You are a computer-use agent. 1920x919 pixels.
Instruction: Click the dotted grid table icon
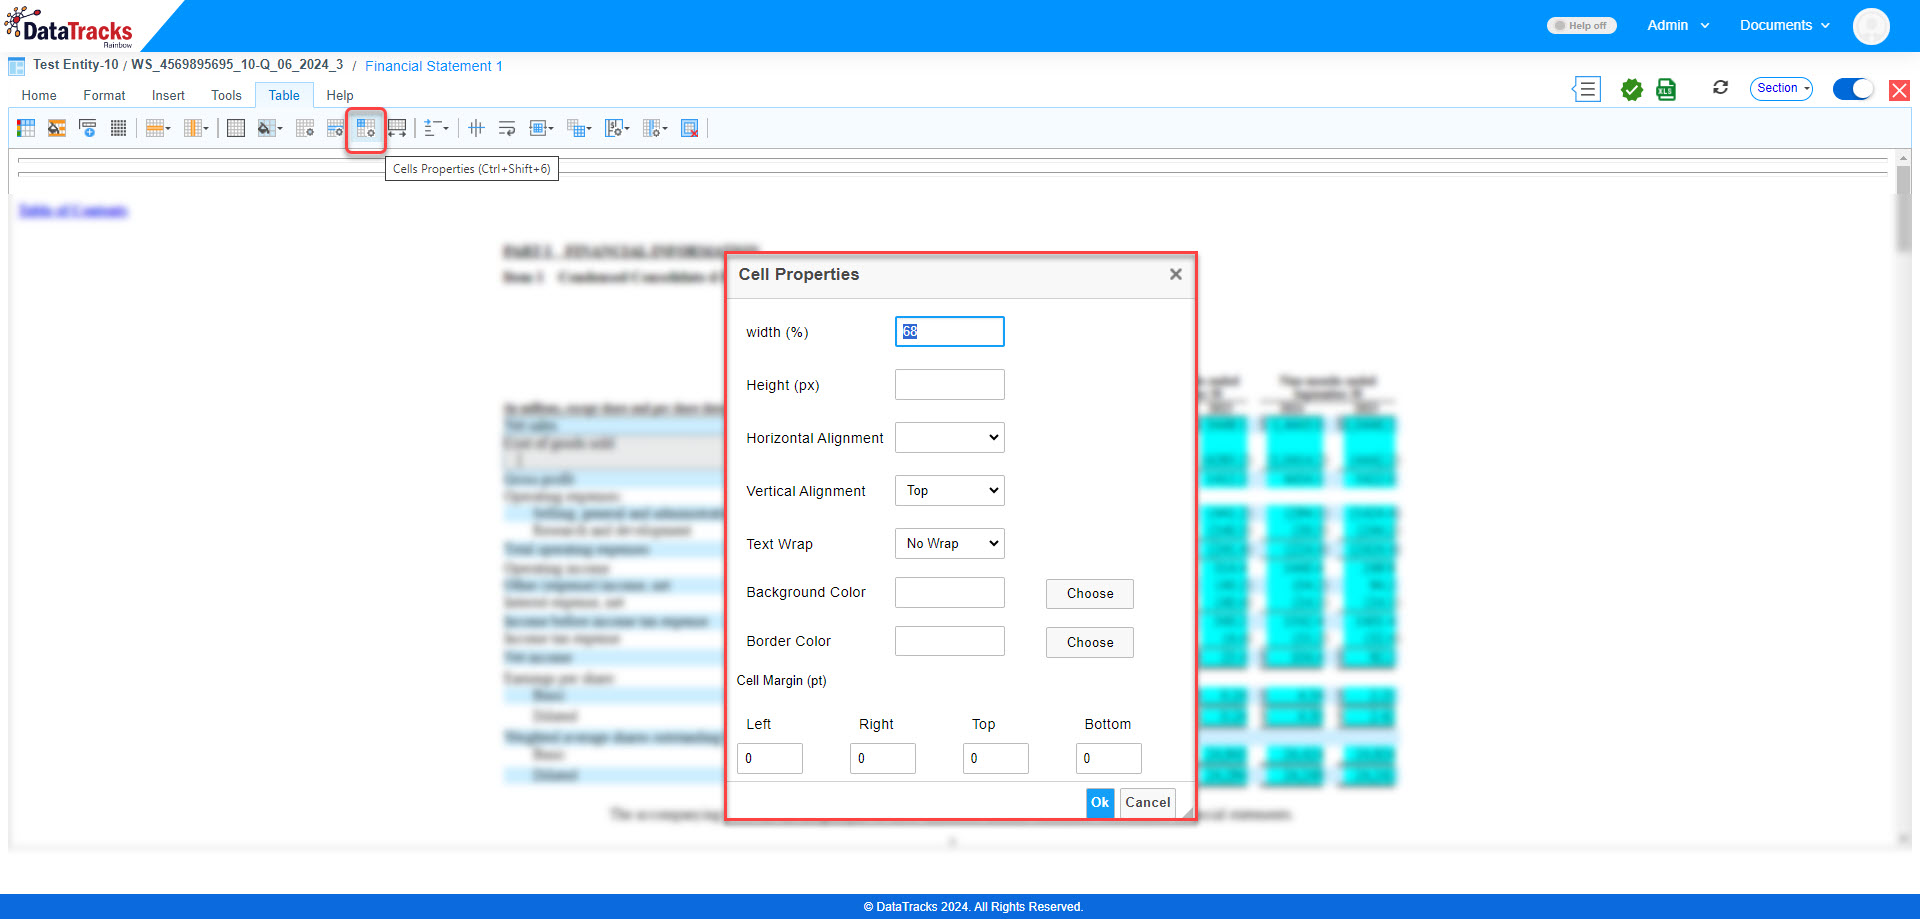[118, 128]
